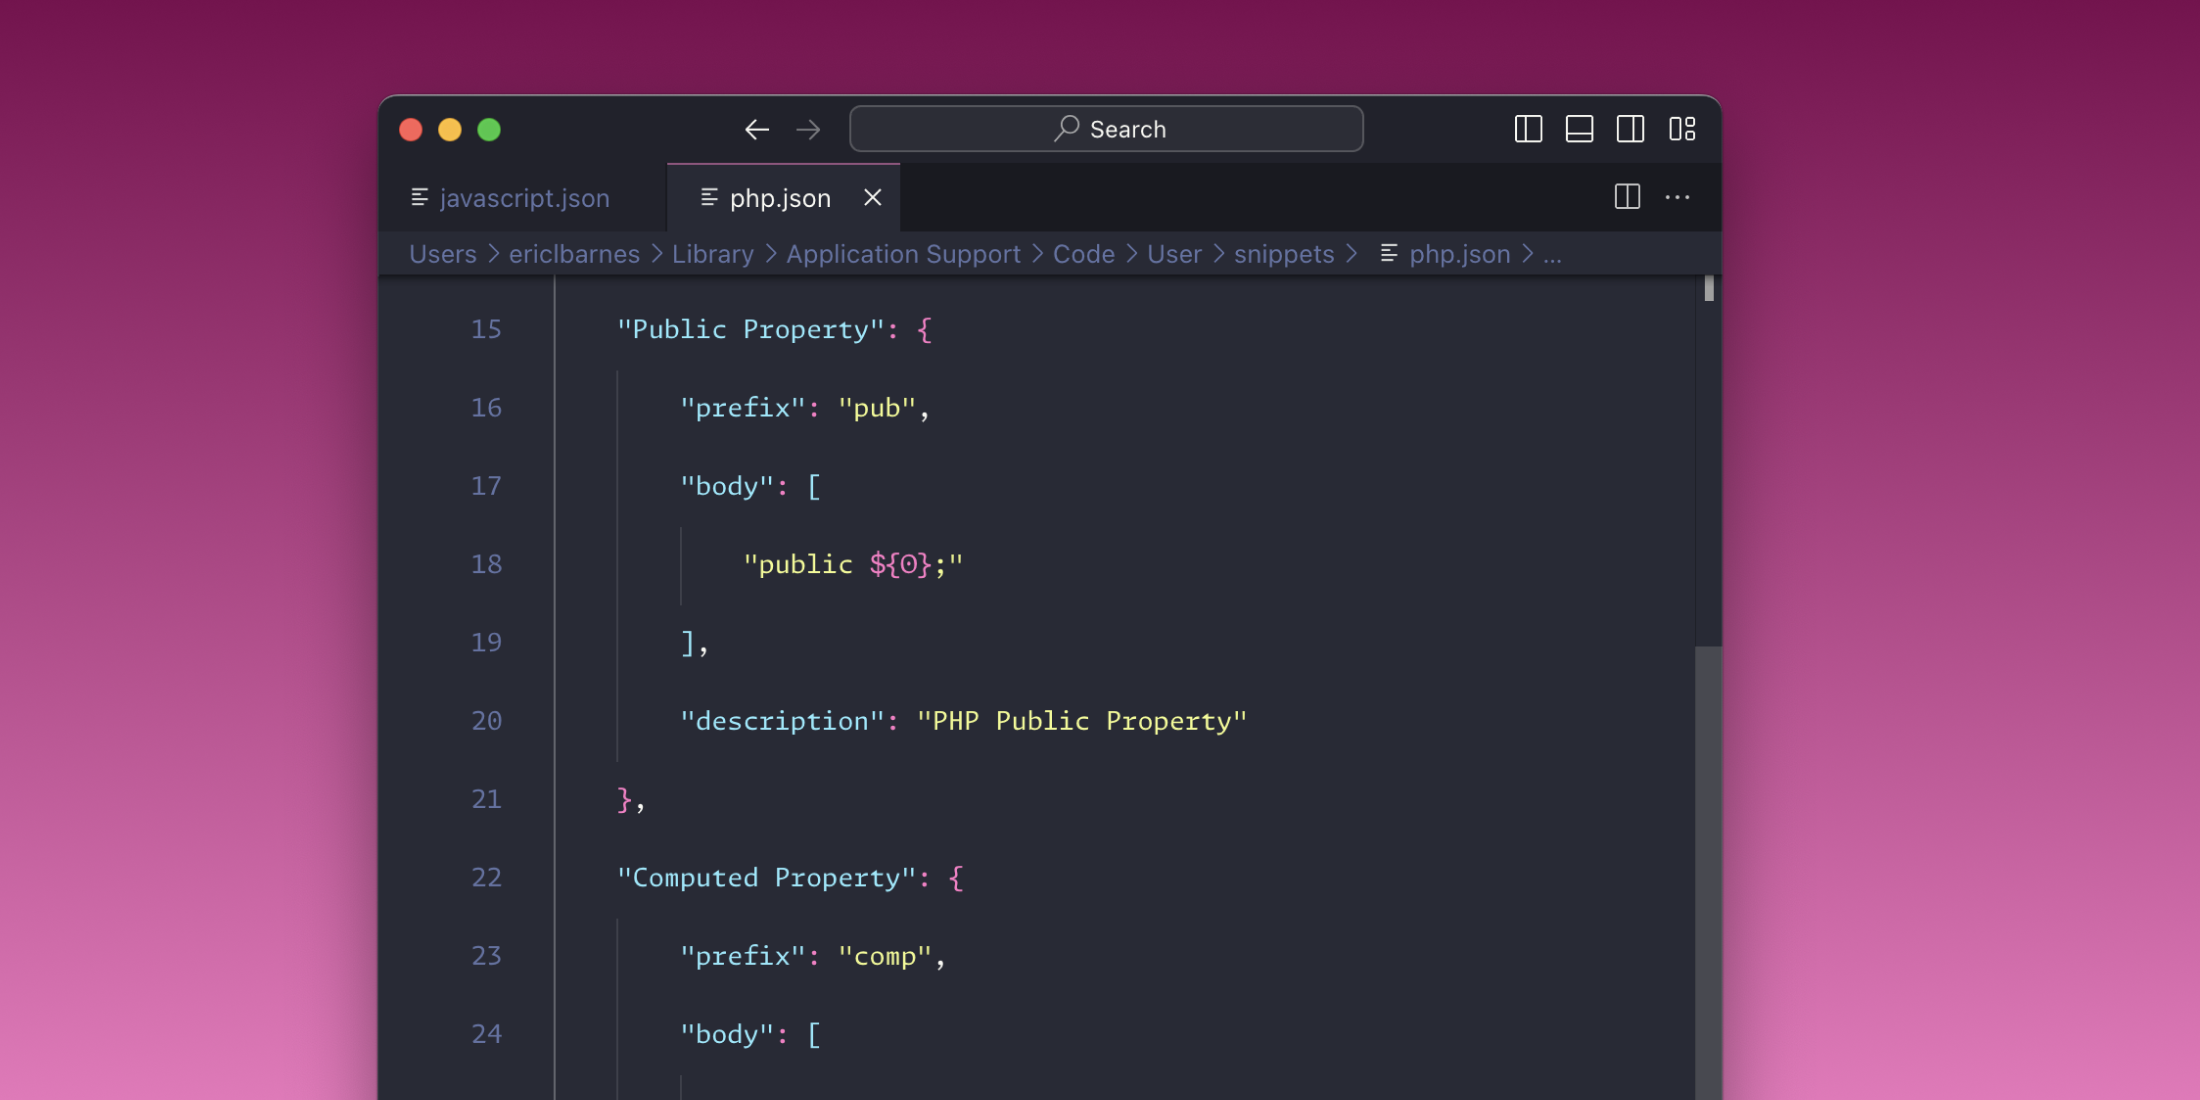Viewport: 2200px width, 1100px height.
Task: Expand the breadcrumb chevron after snippets
Action: [1353, 254]
